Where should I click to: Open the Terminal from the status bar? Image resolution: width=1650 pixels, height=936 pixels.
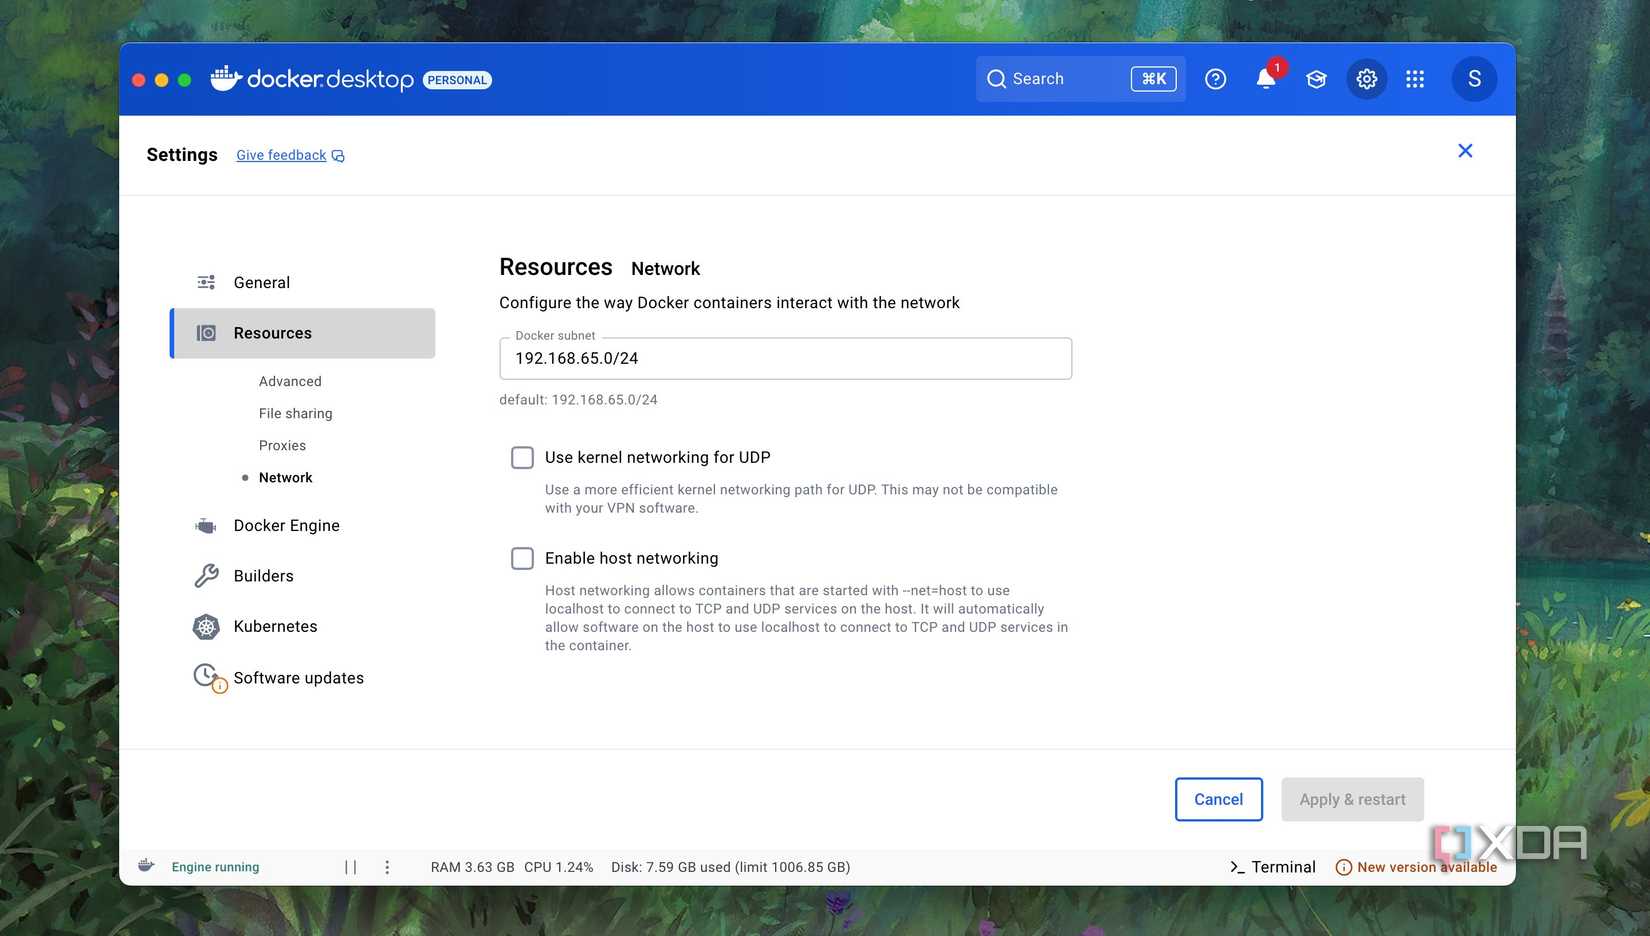point(1272,867)
